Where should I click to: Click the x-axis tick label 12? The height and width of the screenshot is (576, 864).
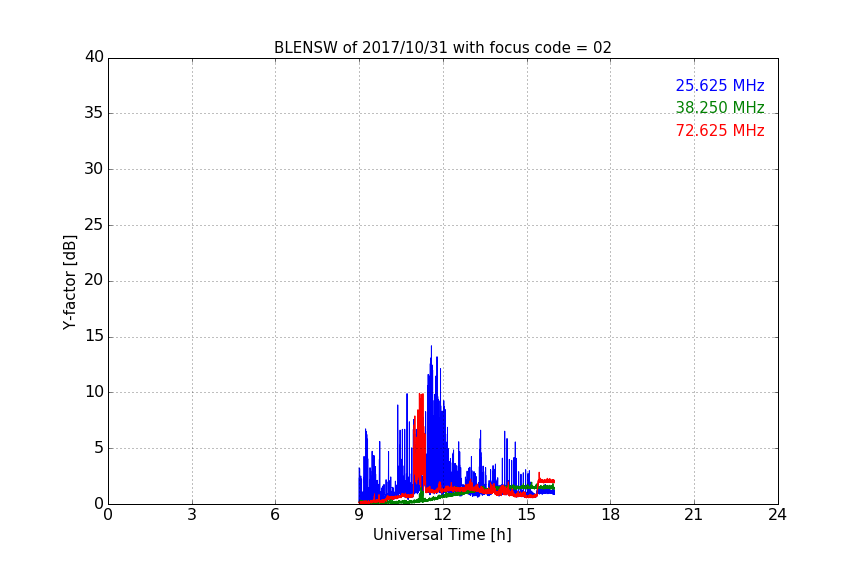point(443,515)
